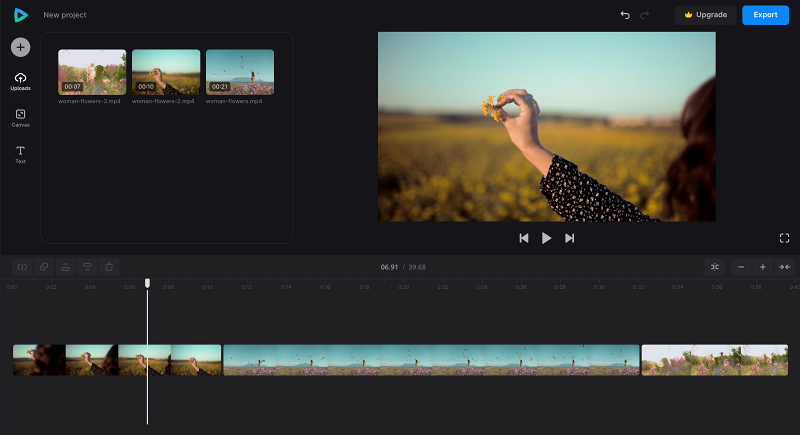Click the send backward layer icon
Image resolution: width=800 pixels, height=435 pixels.
point(87,267)
